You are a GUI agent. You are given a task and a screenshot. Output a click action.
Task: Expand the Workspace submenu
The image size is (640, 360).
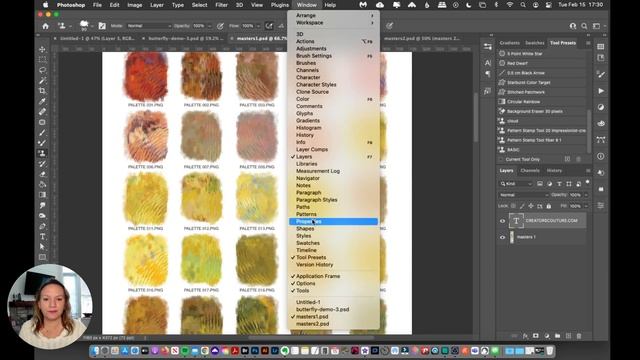333,23
